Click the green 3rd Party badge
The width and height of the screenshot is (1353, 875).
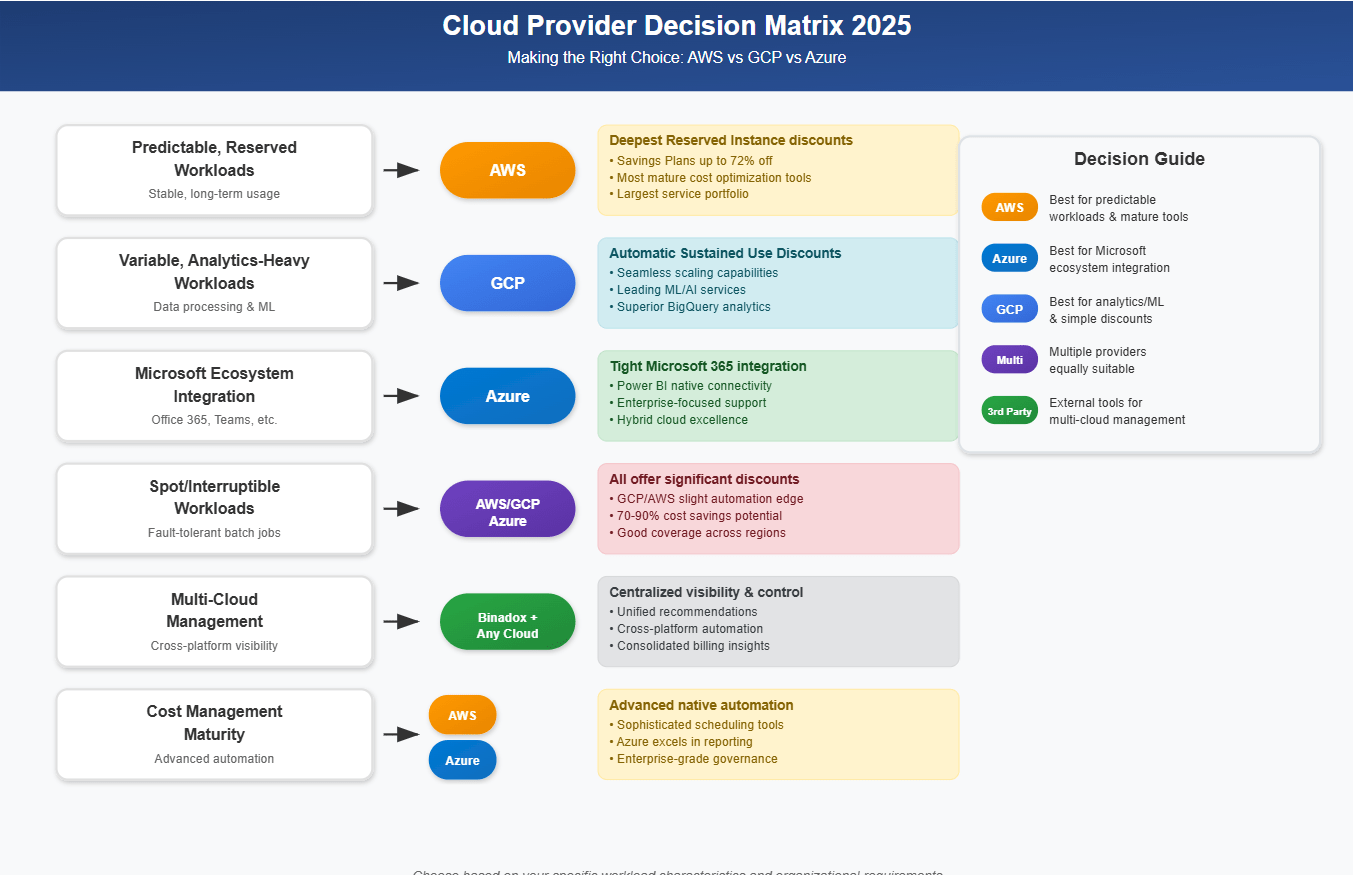click(1010, 410)
